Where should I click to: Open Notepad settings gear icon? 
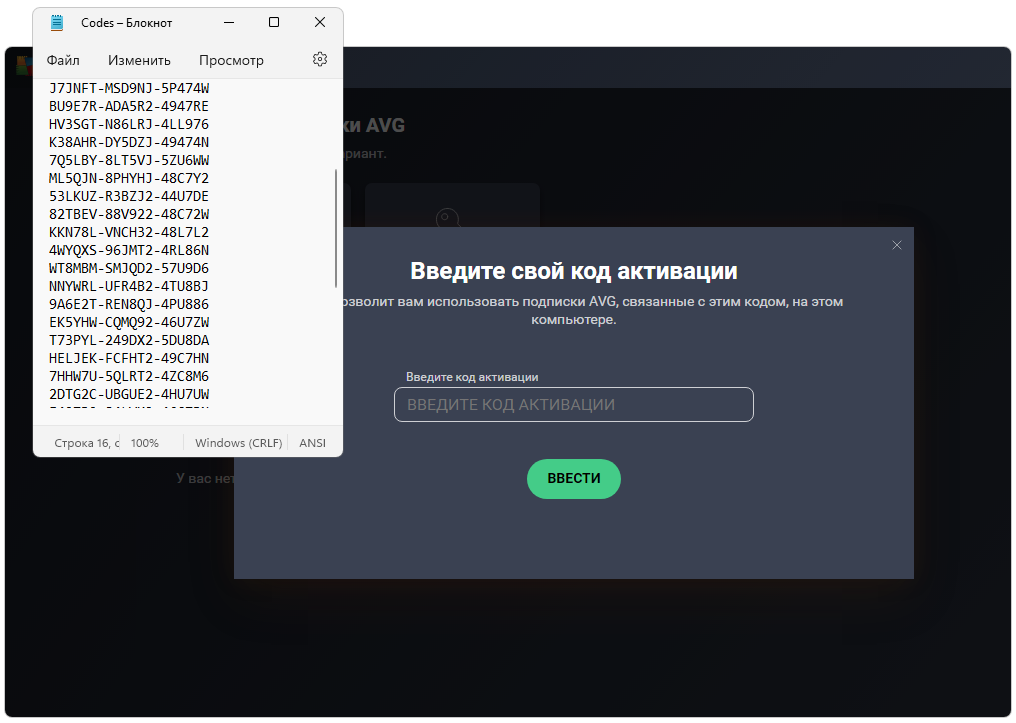319,60
